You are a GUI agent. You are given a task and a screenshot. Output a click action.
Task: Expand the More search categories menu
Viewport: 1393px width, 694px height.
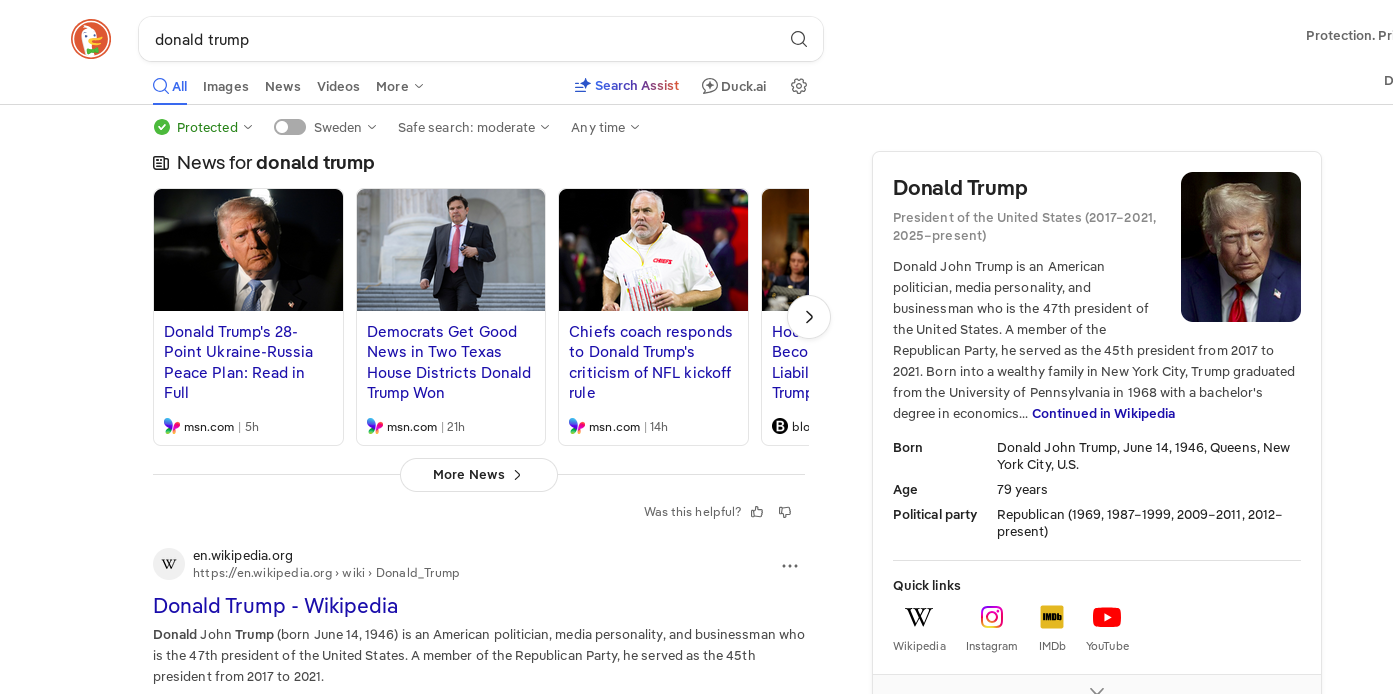point(399,86)
